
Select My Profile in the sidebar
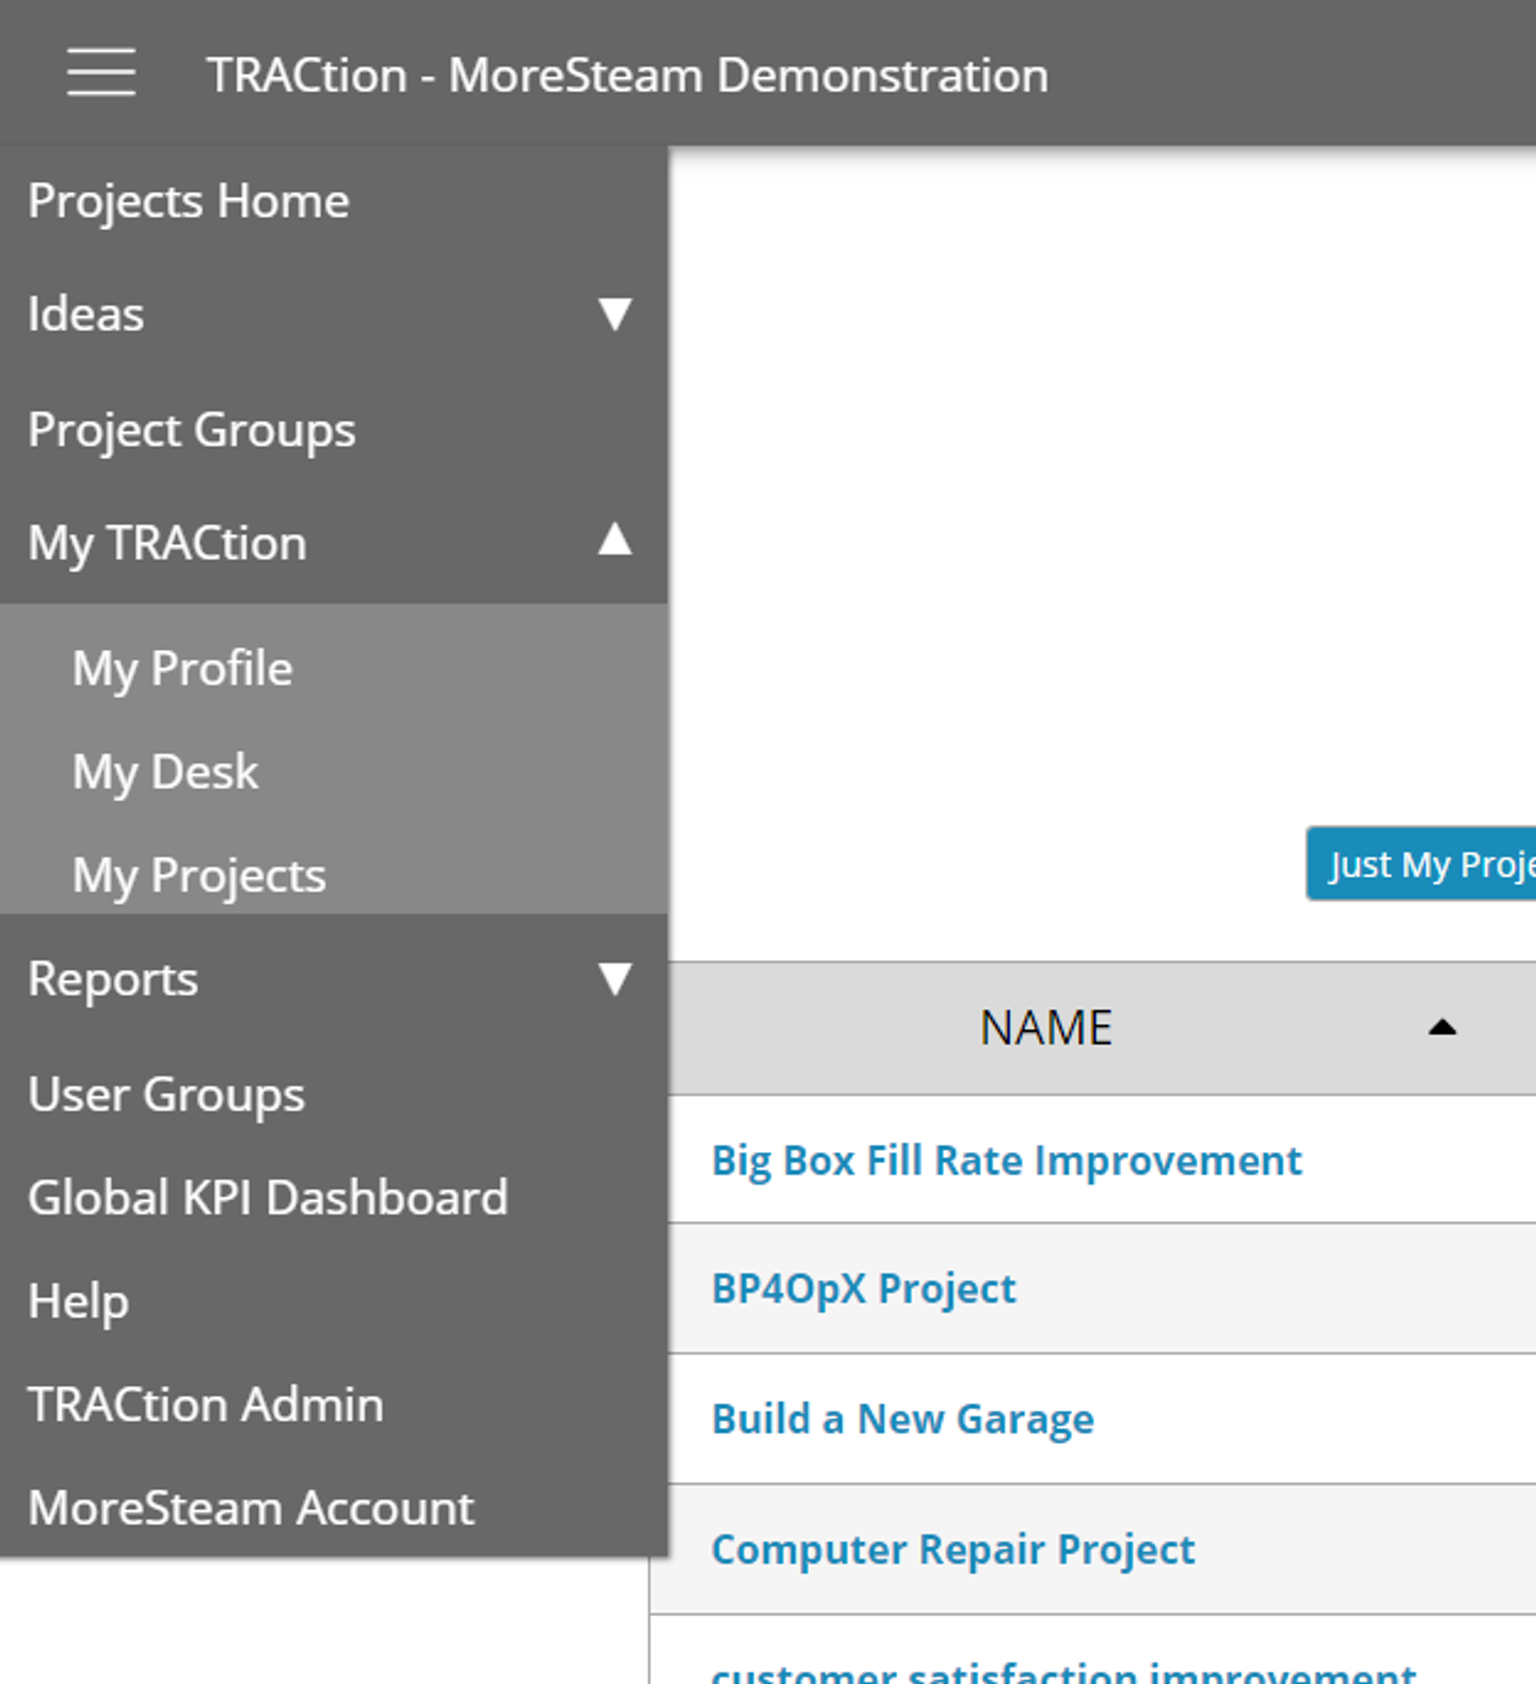coord(183,668)
